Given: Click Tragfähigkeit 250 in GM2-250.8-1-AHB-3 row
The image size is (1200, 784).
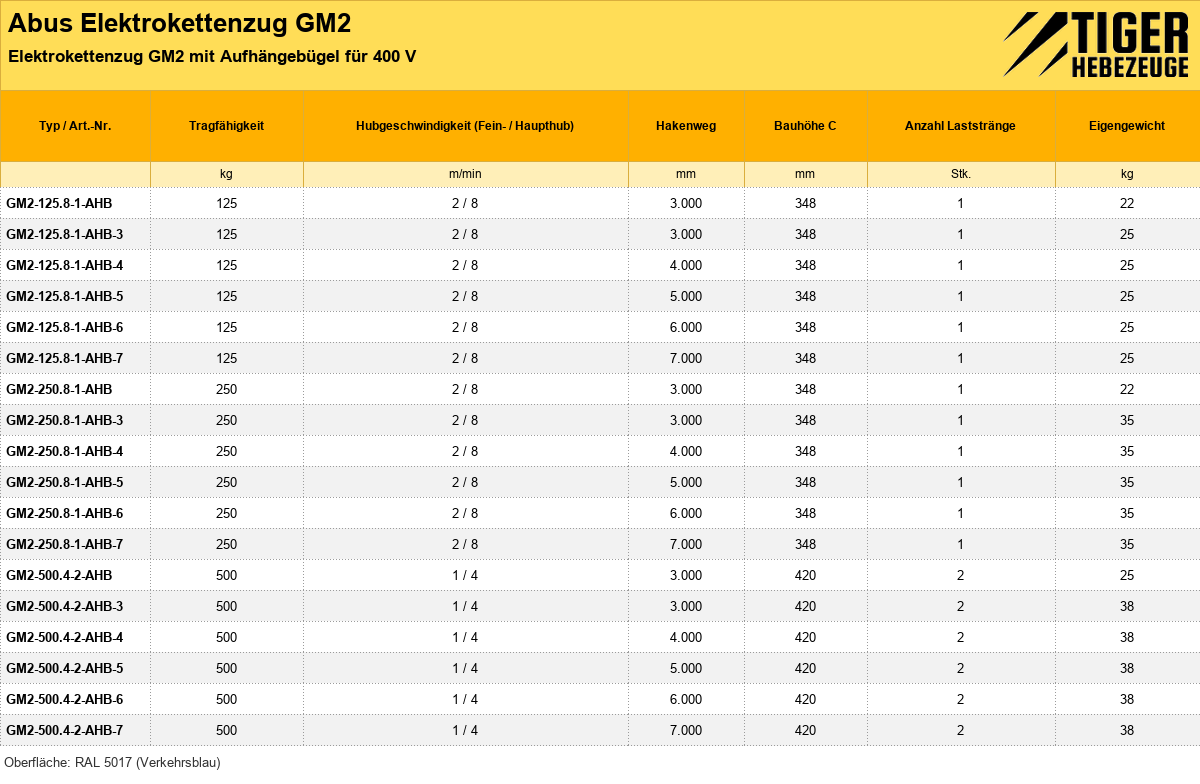Looking at the screenshot, I should click(227, 420).
